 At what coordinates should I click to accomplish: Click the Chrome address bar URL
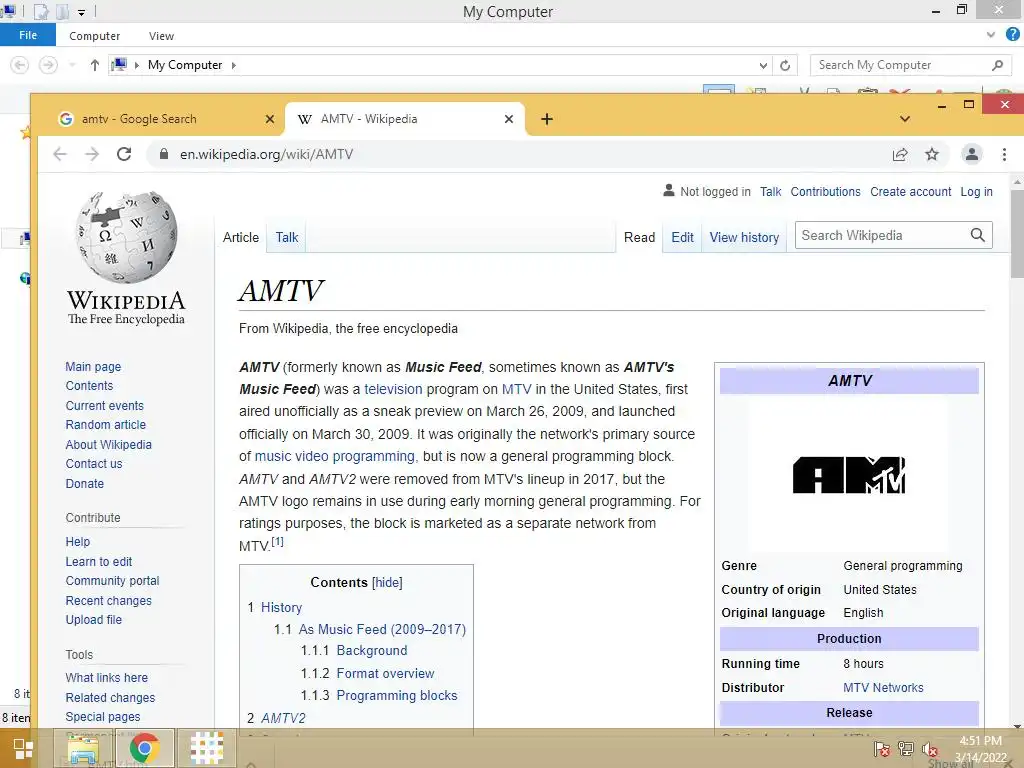pyautogui.click(x=266, y=154)
